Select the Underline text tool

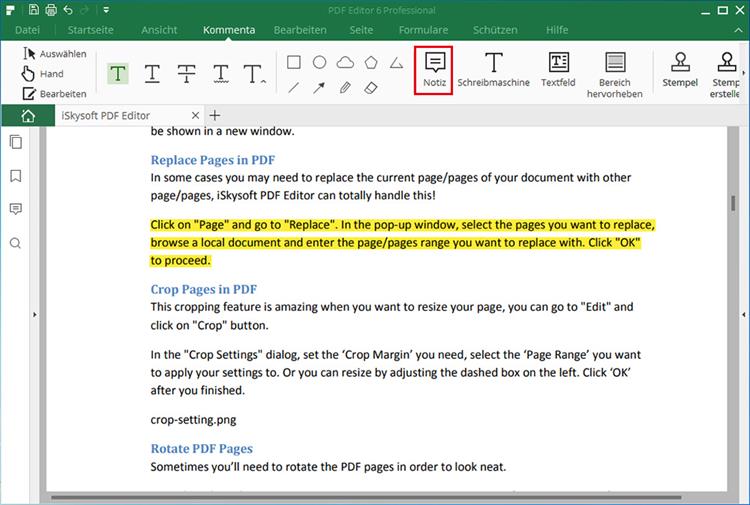click(152, 74)
